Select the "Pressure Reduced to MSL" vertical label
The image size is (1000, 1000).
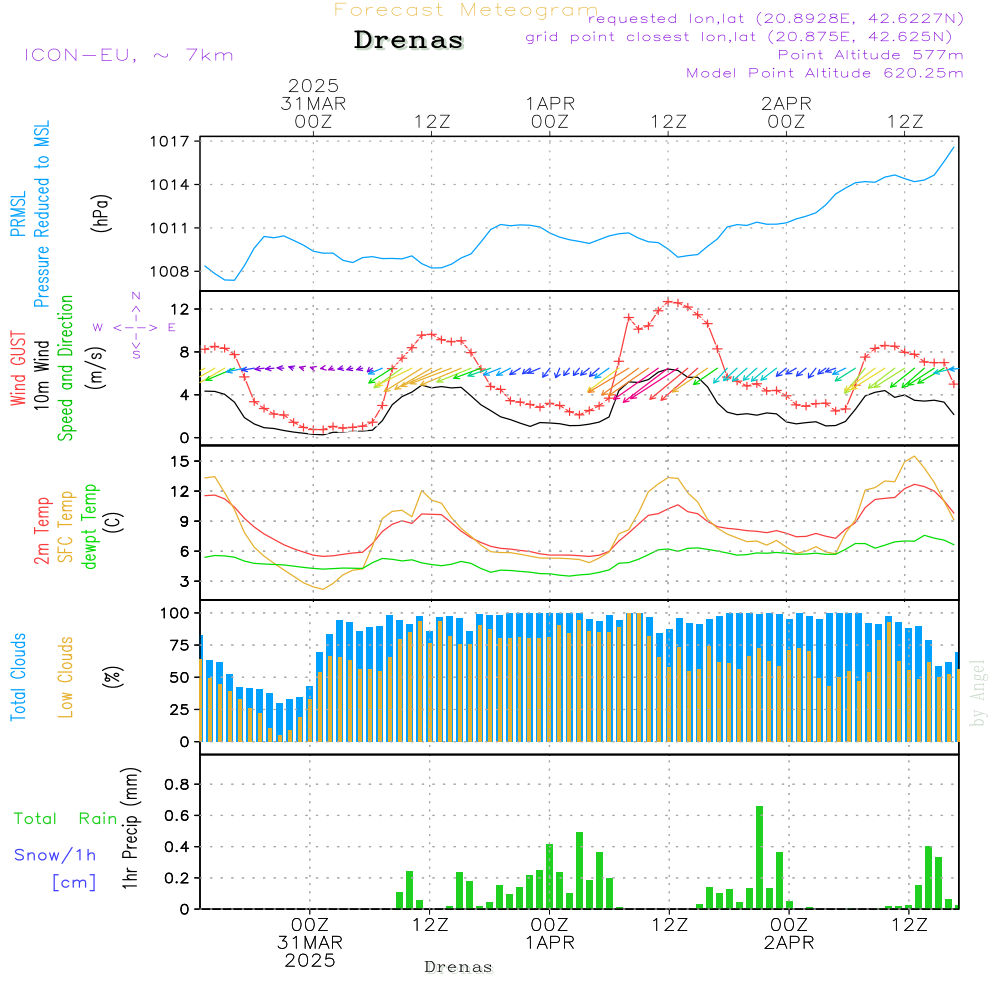(x=41, y=214)
